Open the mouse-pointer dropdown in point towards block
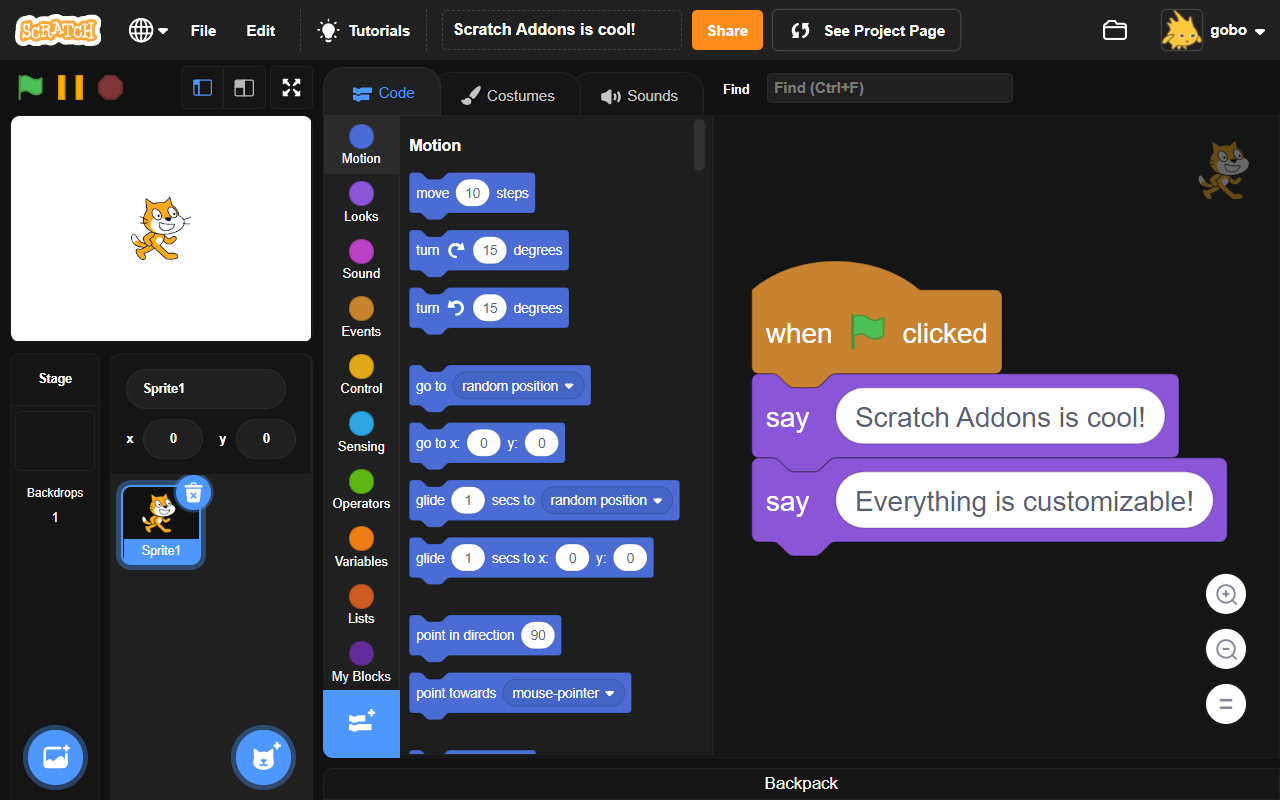The image size is (1280, 800). 565,692
